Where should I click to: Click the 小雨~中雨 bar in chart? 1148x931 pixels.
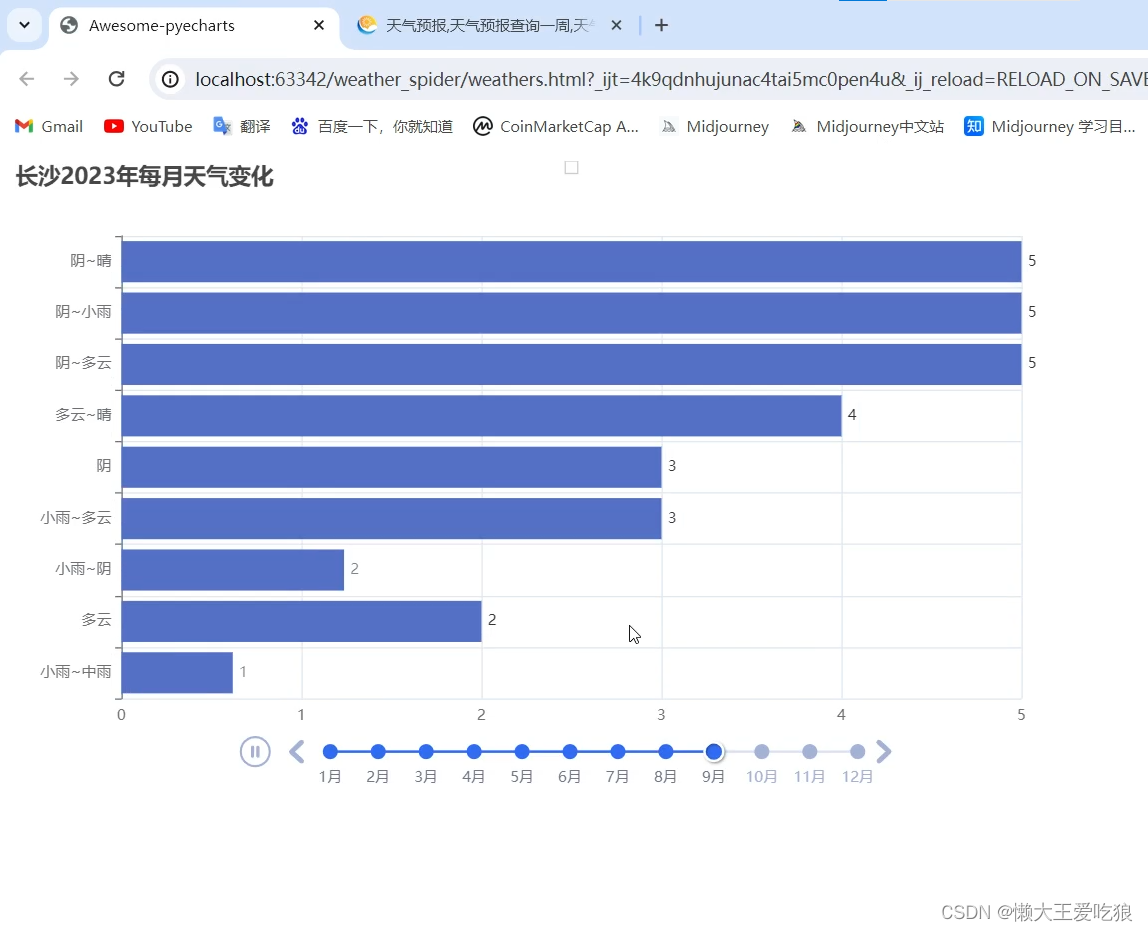177,672
